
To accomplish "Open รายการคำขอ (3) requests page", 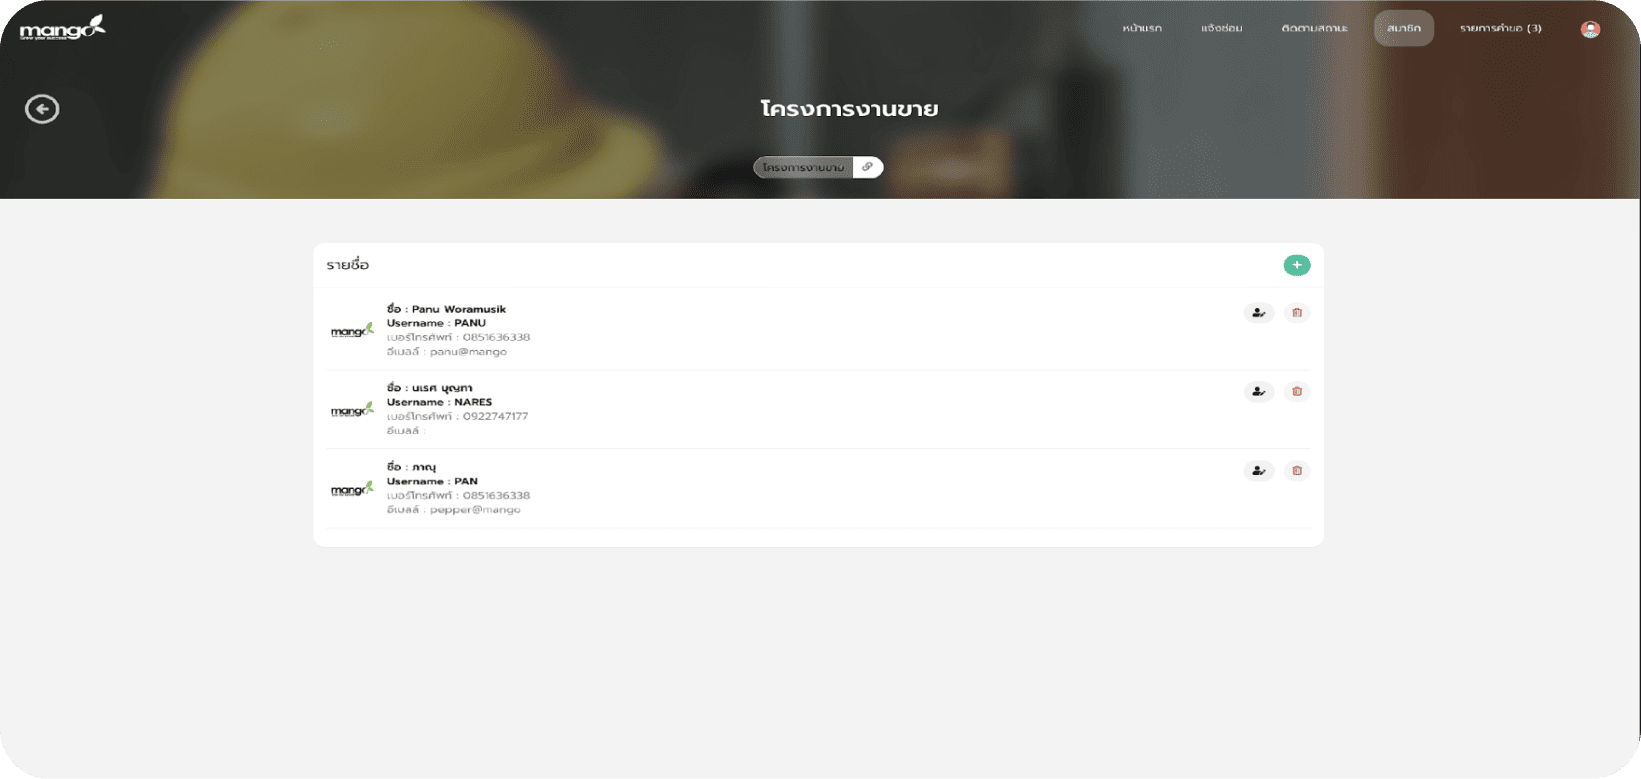I will 1500,29.
